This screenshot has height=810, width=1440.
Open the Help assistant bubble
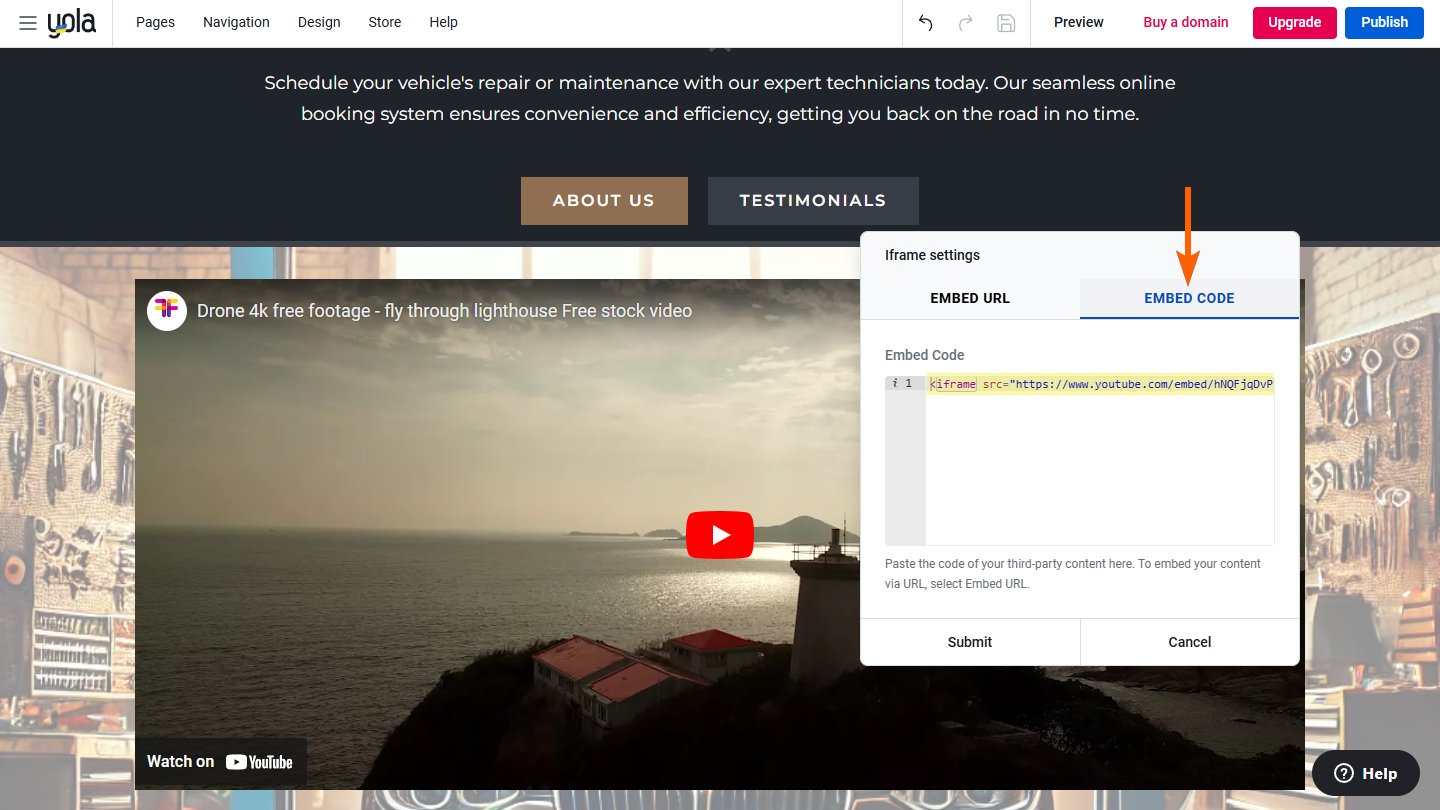click(1365, 772)
